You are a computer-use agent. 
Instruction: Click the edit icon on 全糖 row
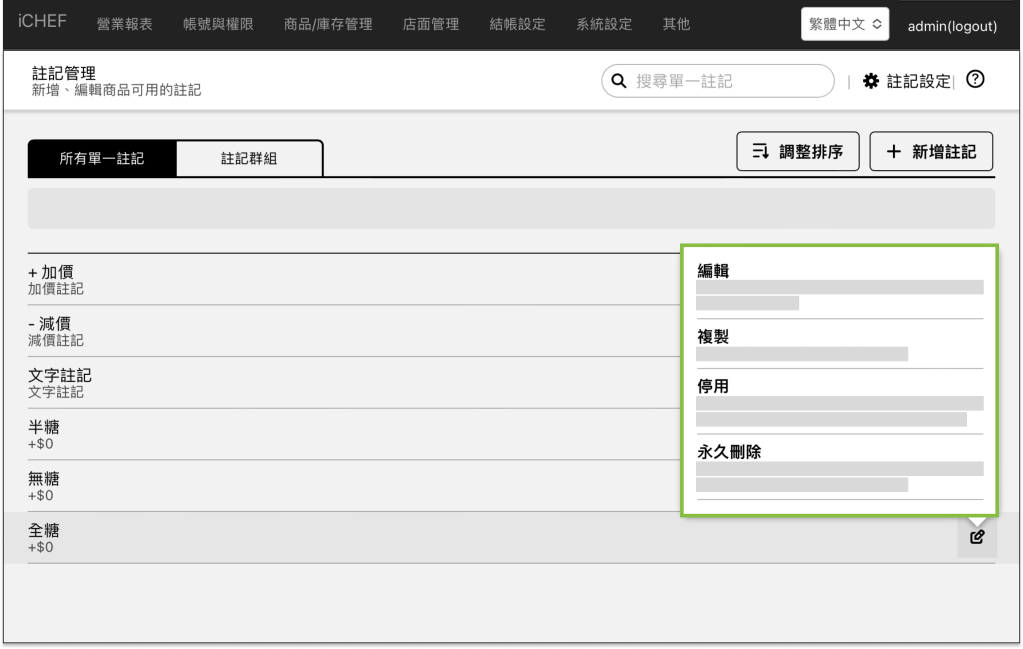click(x=977, y=537)
